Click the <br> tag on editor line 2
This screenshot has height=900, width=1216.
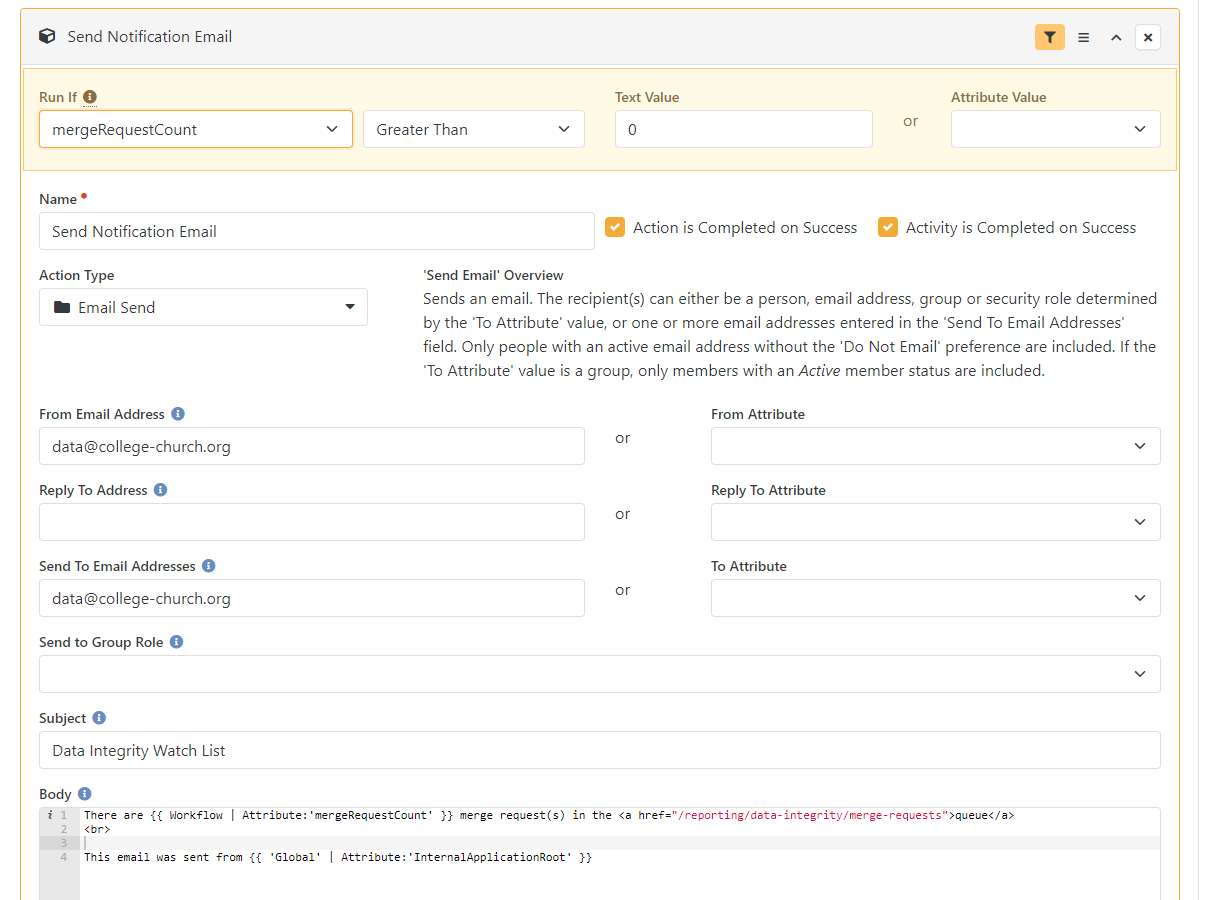click(97, 829)
